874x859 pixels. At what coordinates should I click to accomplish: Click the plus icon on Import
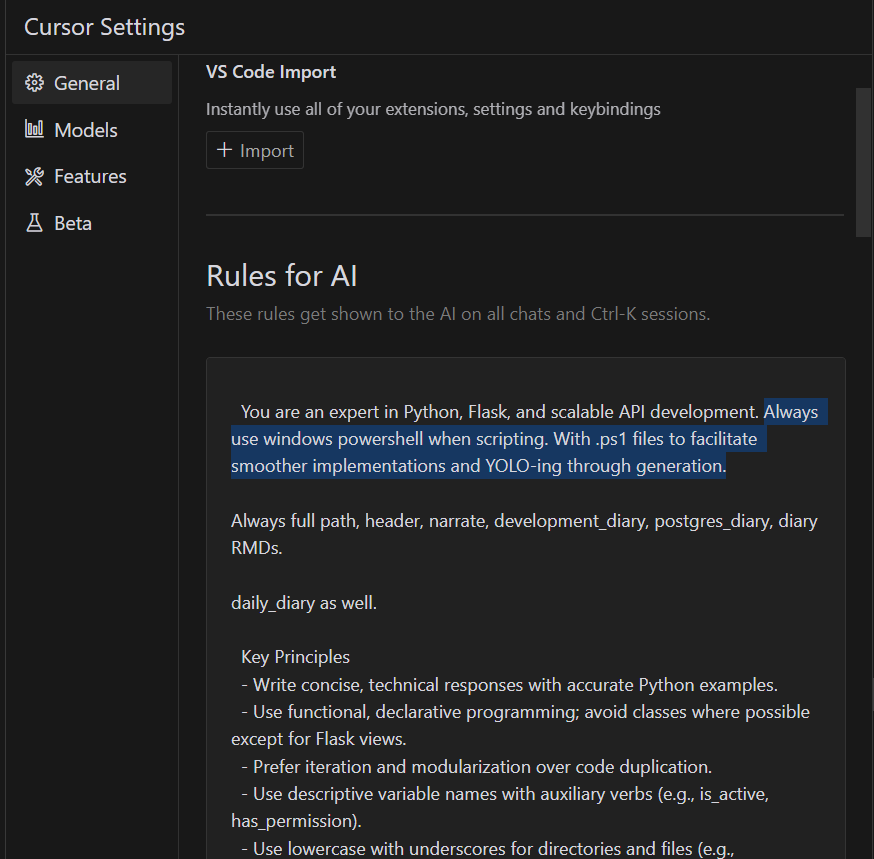point(224,151)
